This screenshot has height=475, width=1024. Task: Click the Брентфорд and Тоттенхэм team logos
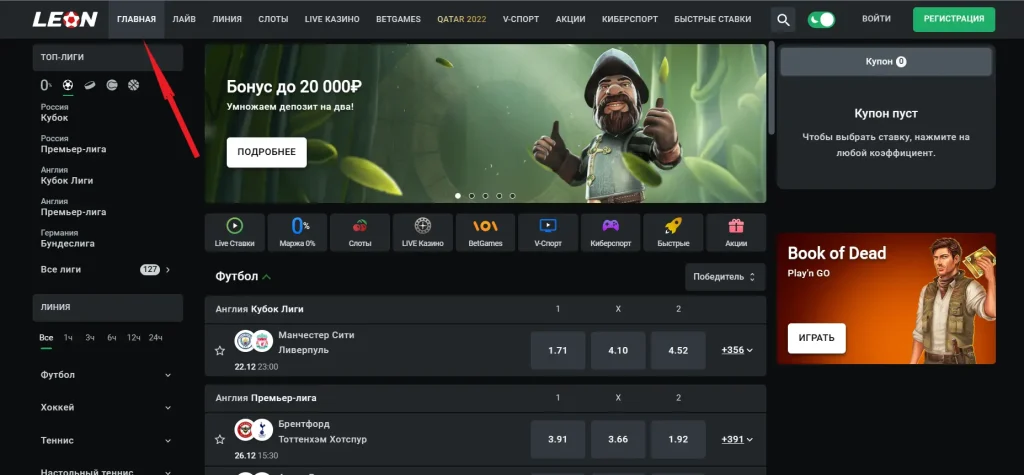253,430
